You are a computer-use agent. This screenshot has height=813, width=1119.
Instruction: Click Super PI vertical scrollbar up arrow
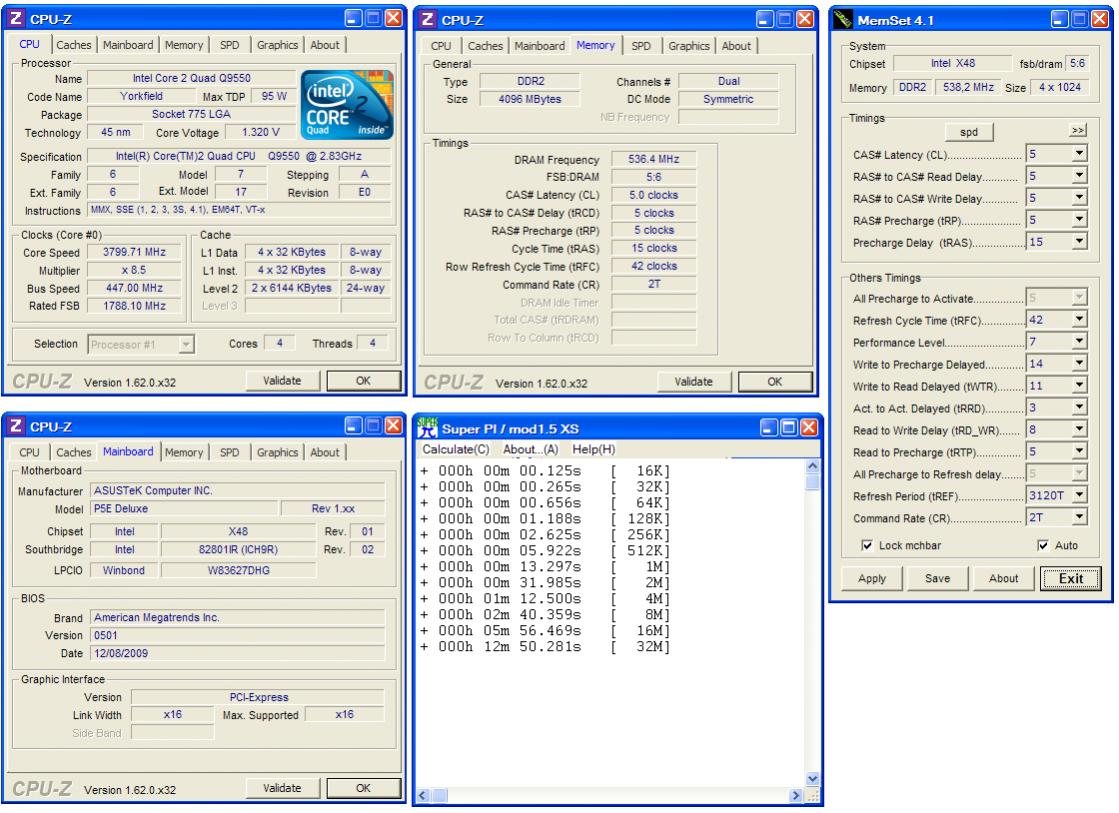click(x=813, y=467)
